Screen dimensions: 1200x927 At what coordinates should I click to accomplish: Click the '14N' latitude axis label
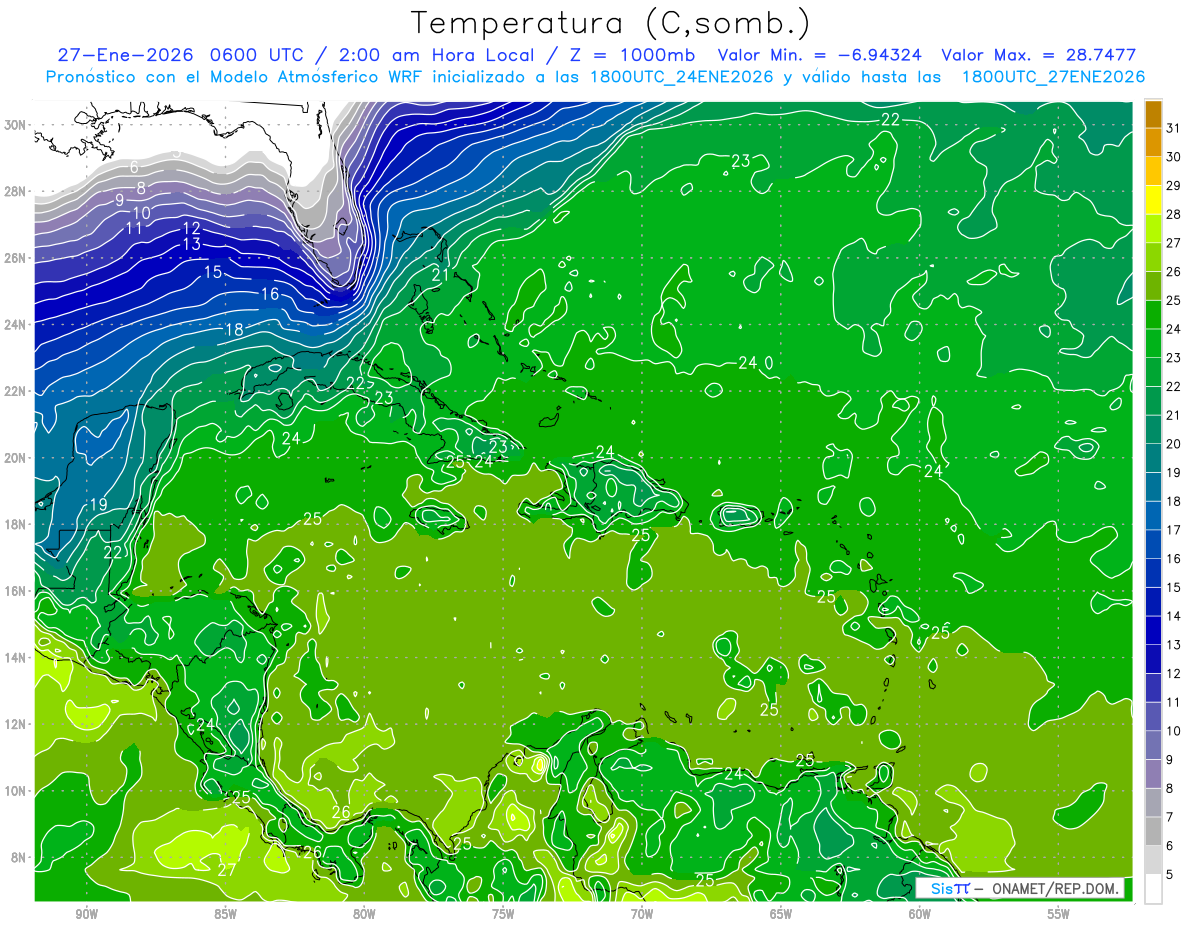pos(15,658)
